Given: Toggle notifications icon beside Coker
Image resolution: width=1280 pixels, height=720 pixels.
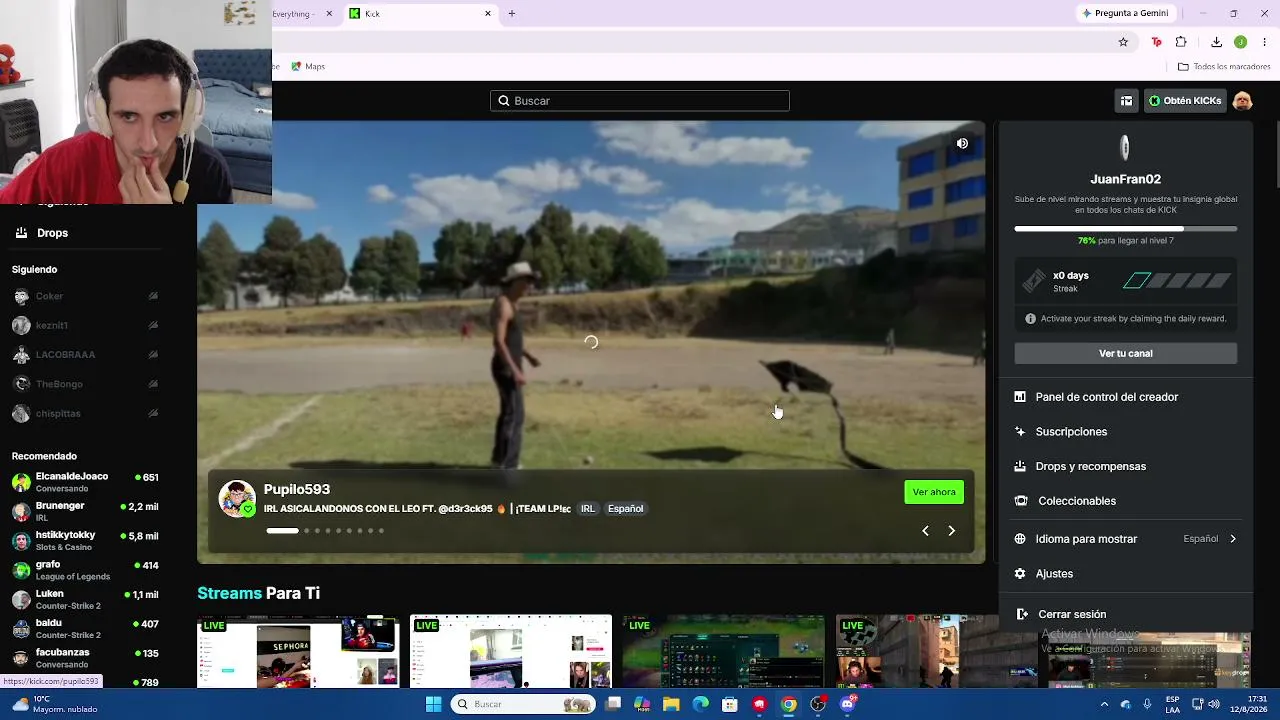Looking at the screenshot, I should coord(153,296).
